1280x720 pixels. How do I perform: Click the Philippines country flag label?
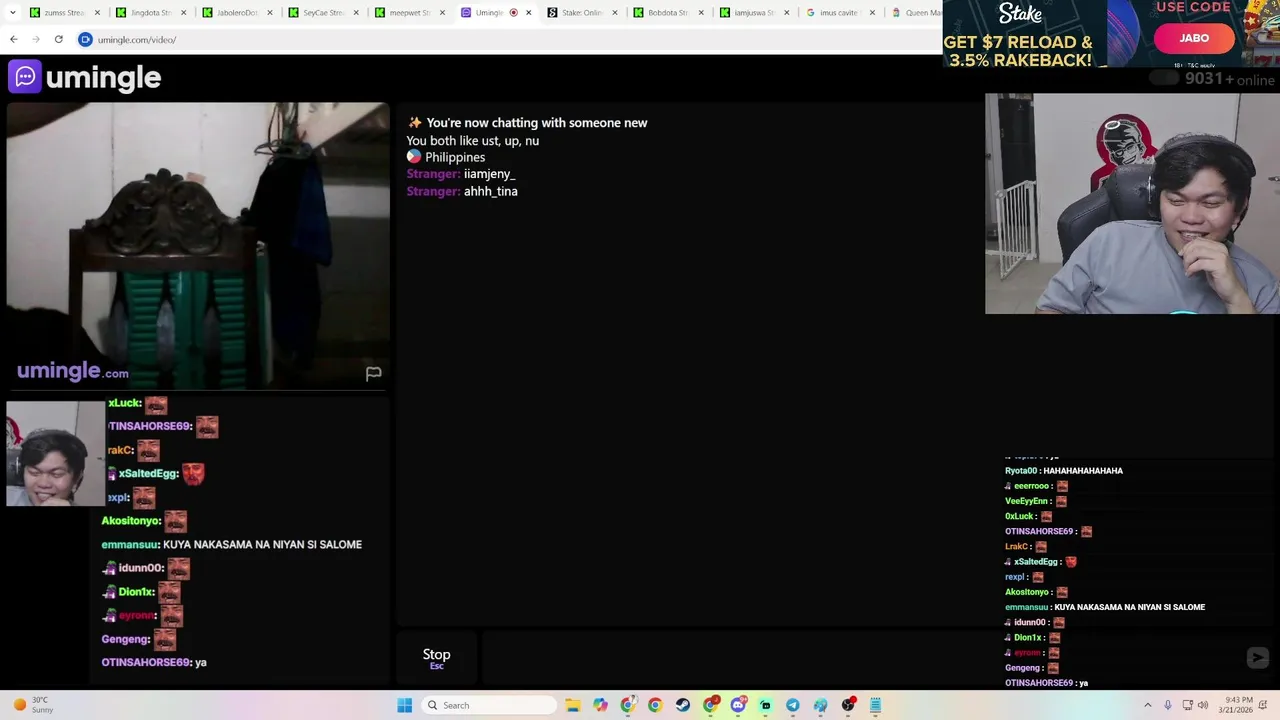click(446, 157)
